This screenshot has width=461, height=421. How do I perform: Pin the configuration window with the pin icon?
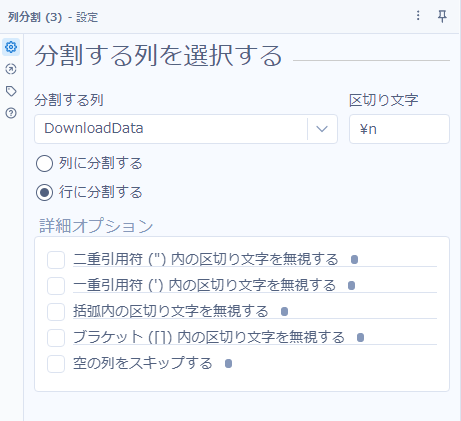click(x=442, y=16)
